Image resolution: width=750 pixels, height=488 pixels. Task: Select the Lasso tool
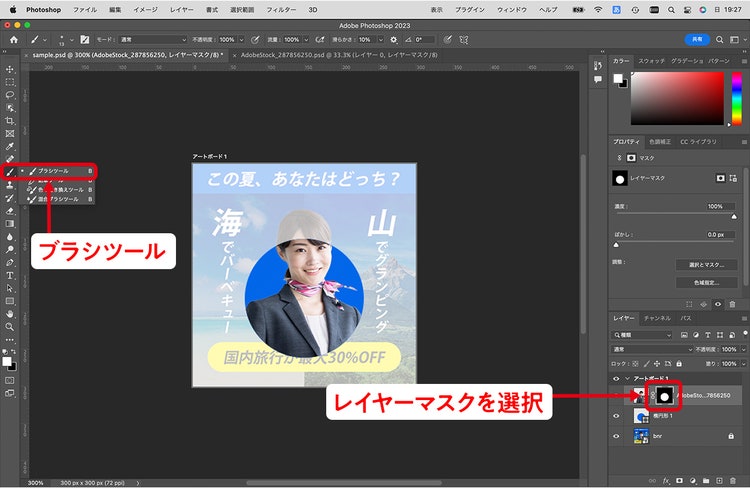pos(10,95)
